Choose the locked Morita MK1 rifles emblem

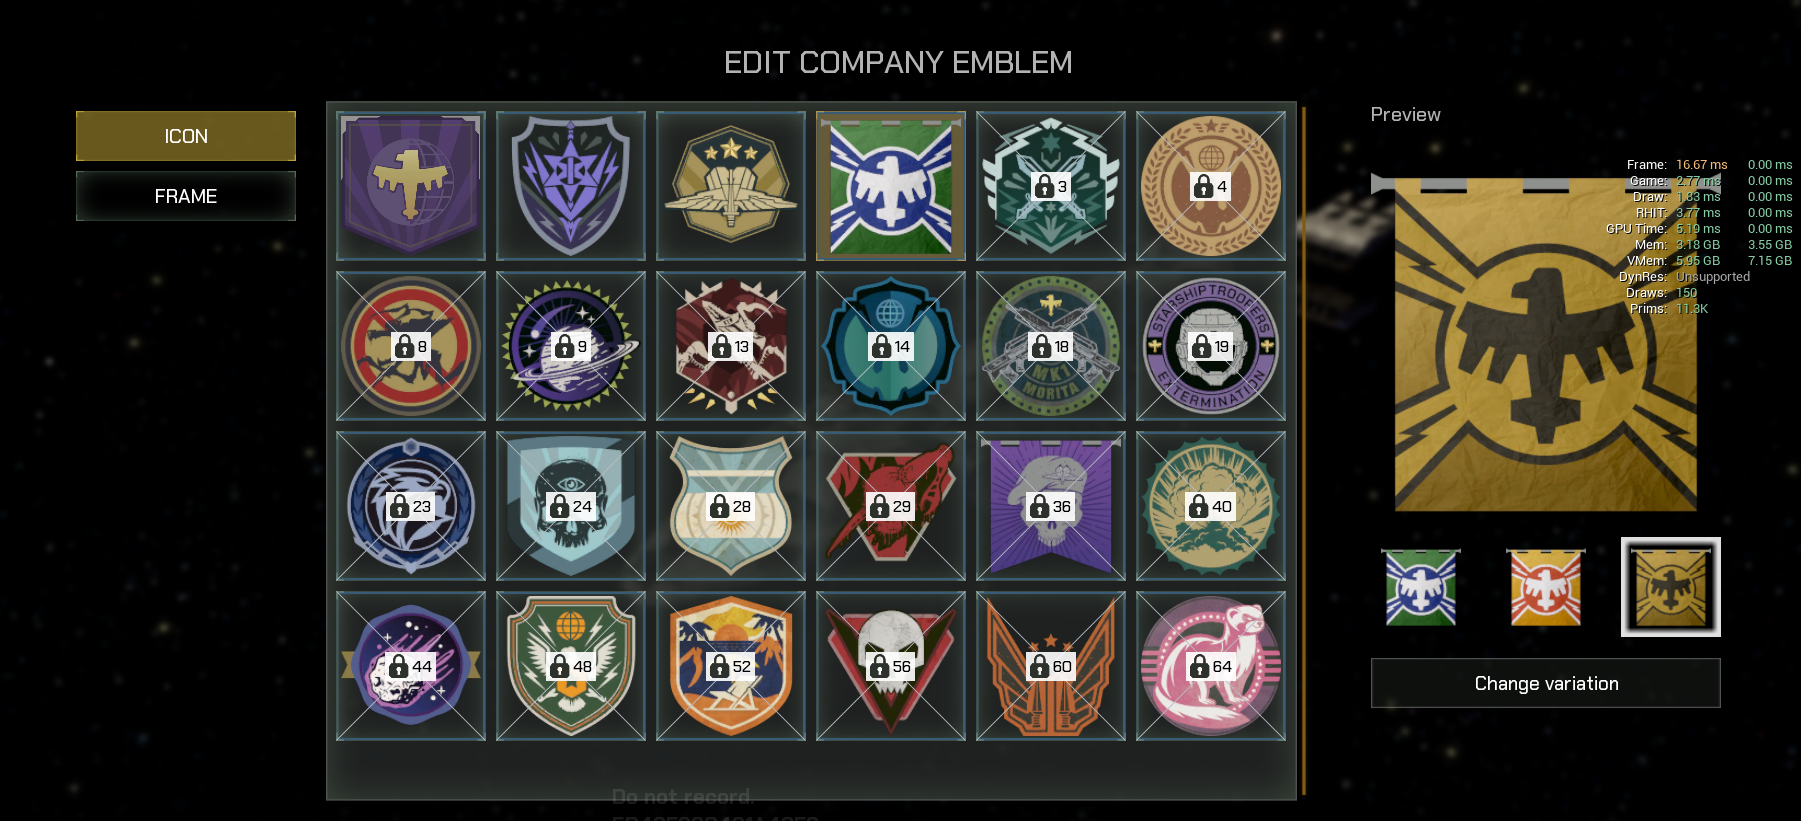click(x=1051, y=346)
